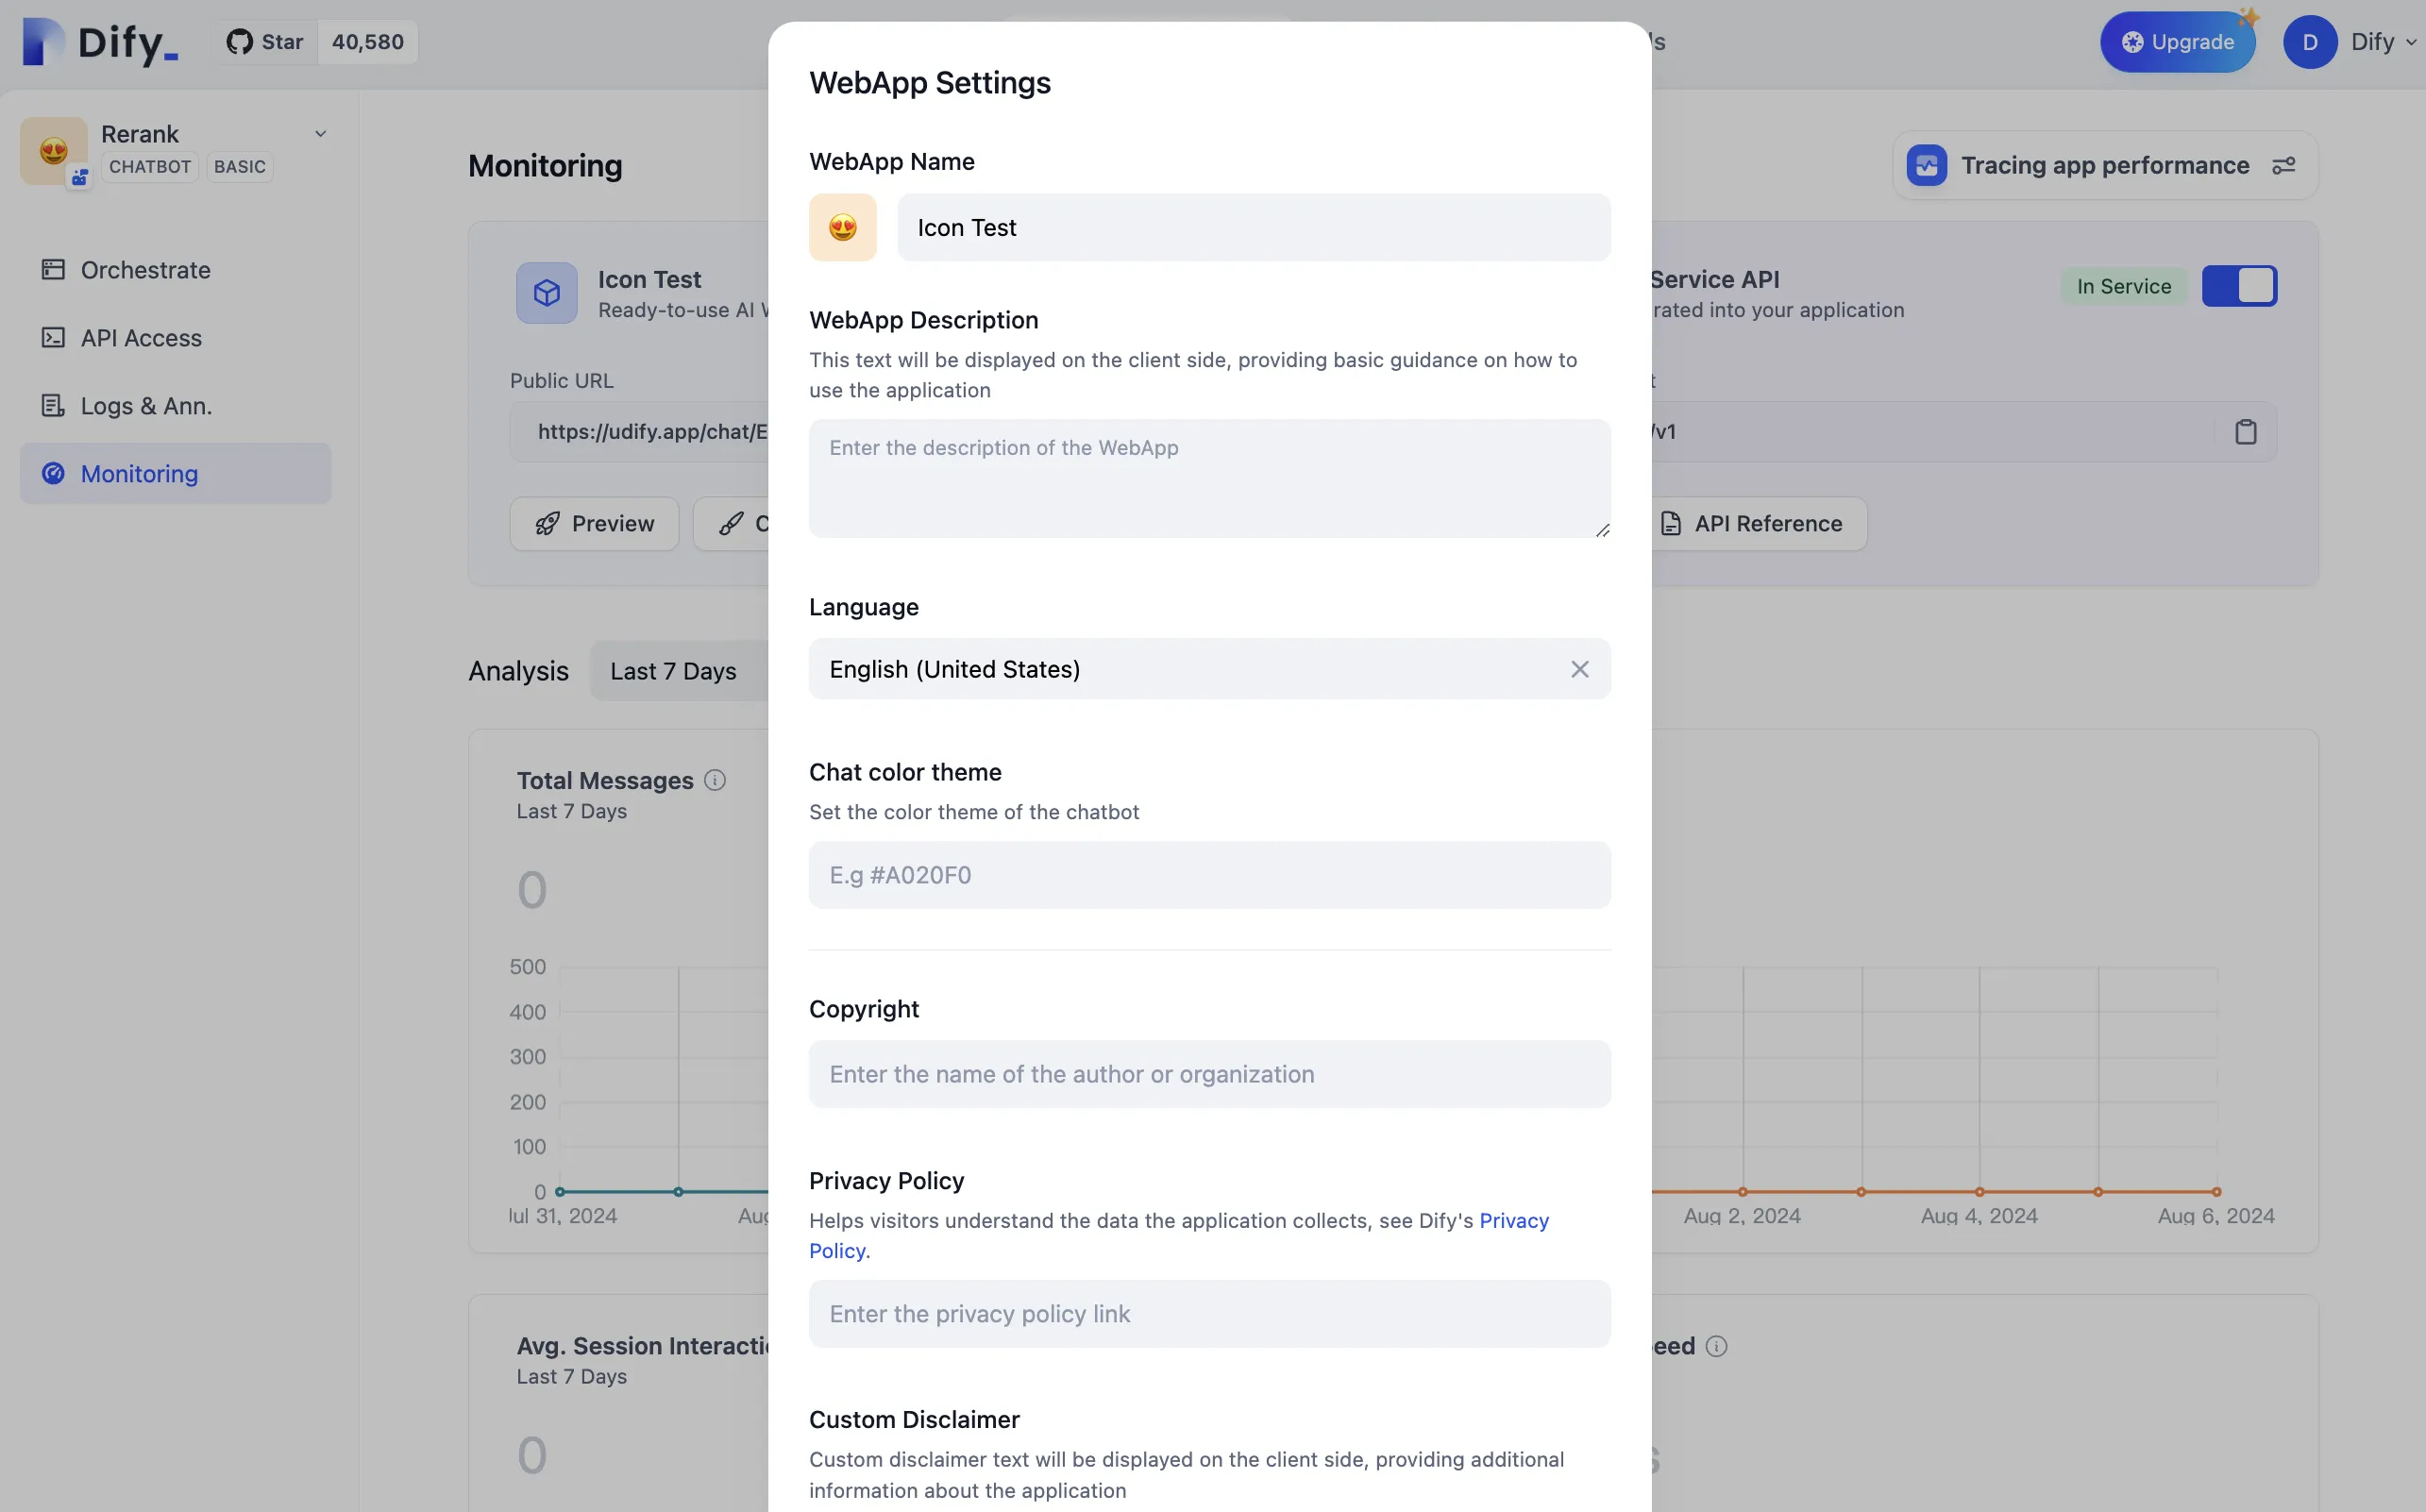2426x1512 pixels.
Task: Open API Access in the sidebar
Action: 141,338
